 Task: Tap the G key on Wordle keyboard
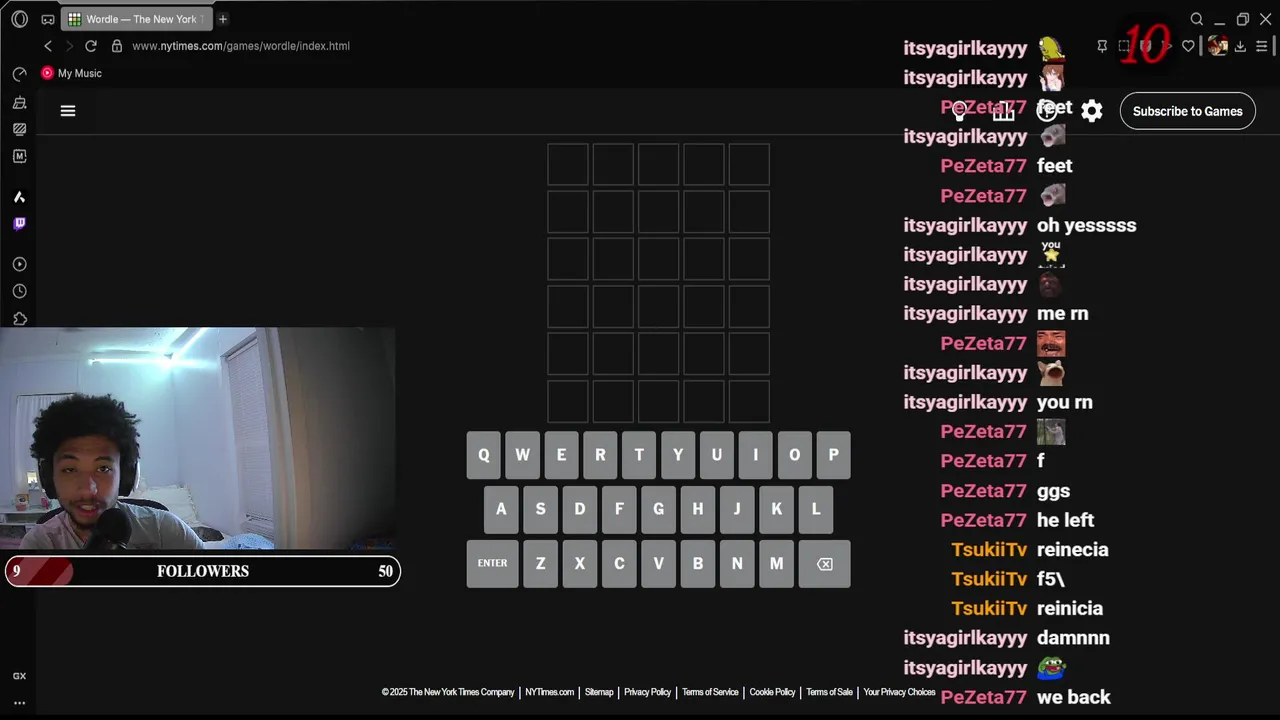658,509
